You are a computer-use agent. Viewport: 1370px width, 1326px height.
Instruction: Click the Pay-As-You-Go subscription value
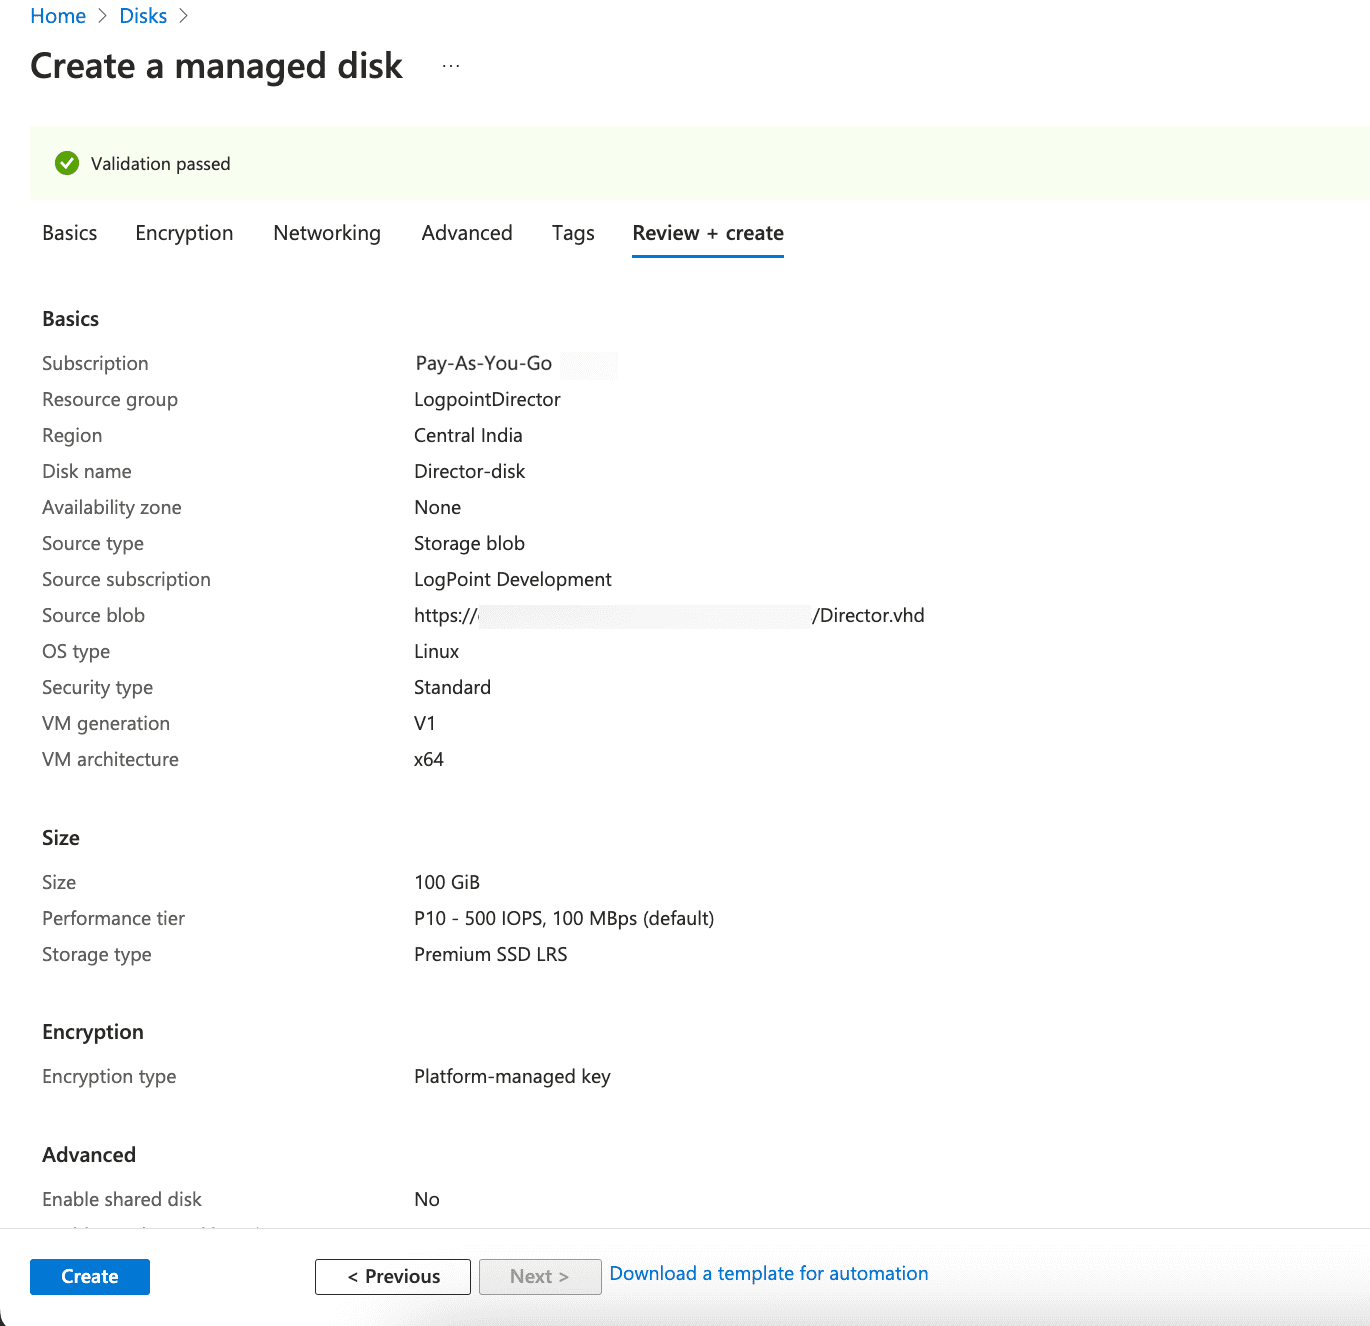(x=483, y=363)
